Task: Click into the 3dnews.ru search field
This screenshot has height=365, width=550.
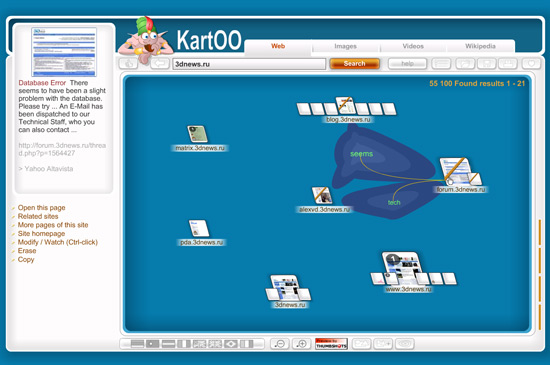Action: pos(249,64)
